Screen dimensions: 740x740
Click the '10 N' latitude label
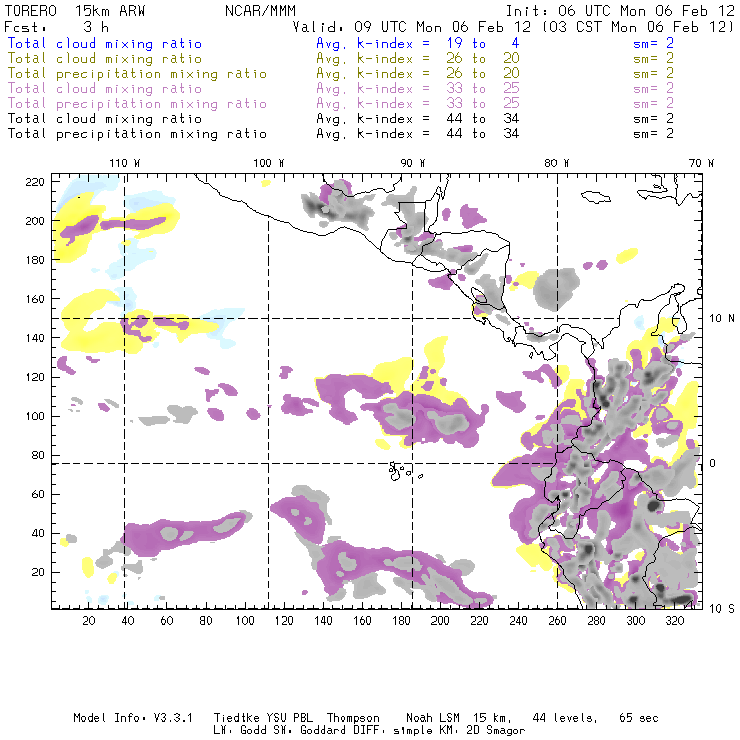(x=722, y=319)
